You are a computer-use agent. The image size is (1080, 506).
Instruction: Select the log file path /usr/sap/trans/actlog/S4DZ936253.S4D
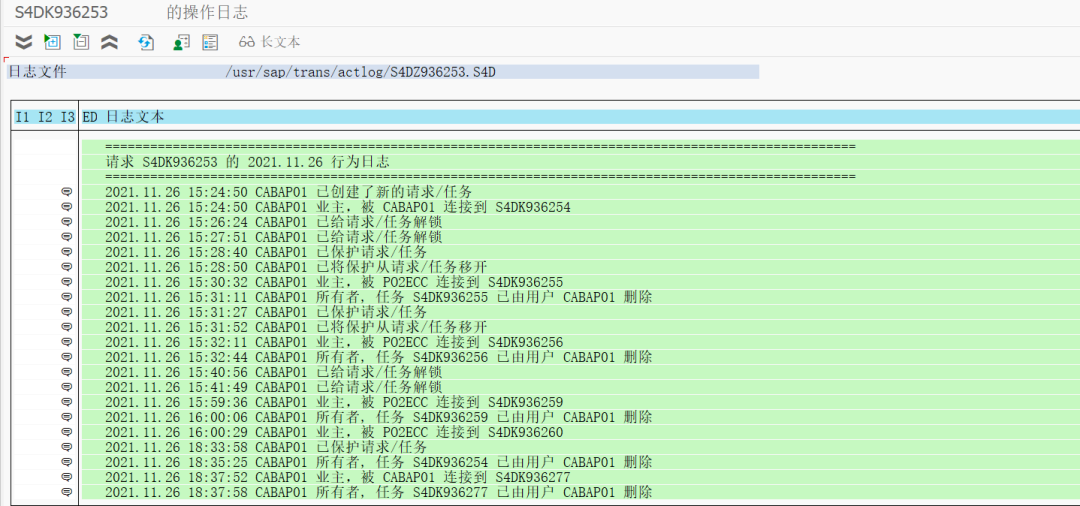click(360, 72)
